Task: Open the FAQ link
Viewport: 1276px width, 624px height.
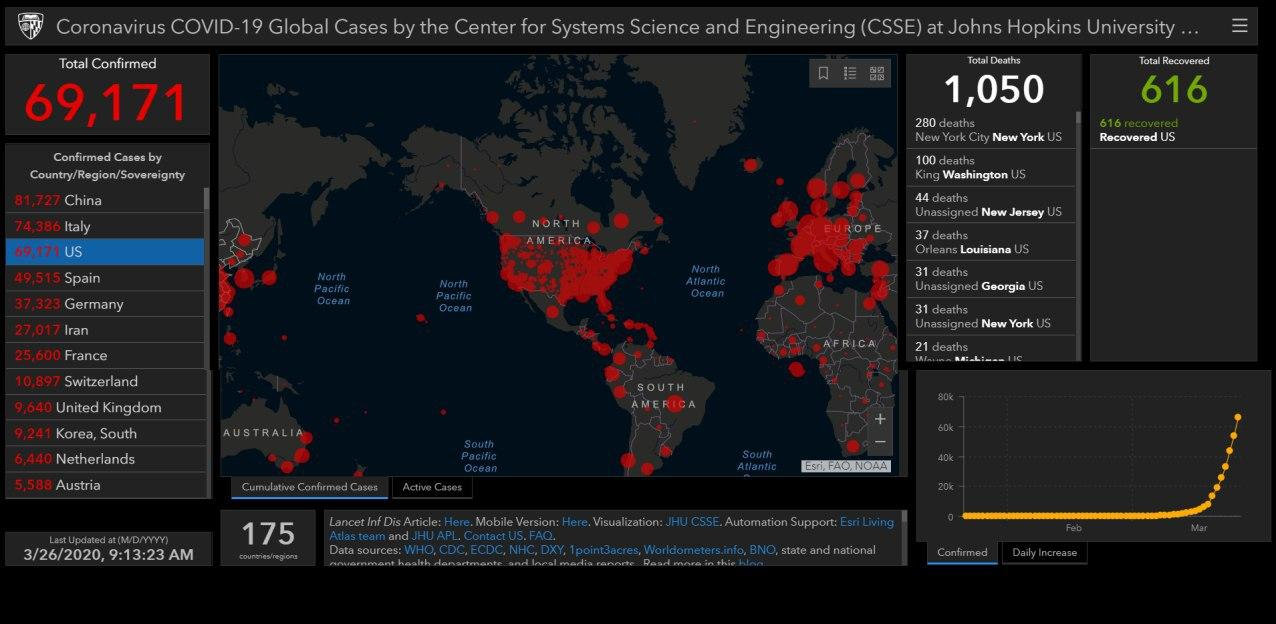Action: pyautogui.click(x=540, y=536)
